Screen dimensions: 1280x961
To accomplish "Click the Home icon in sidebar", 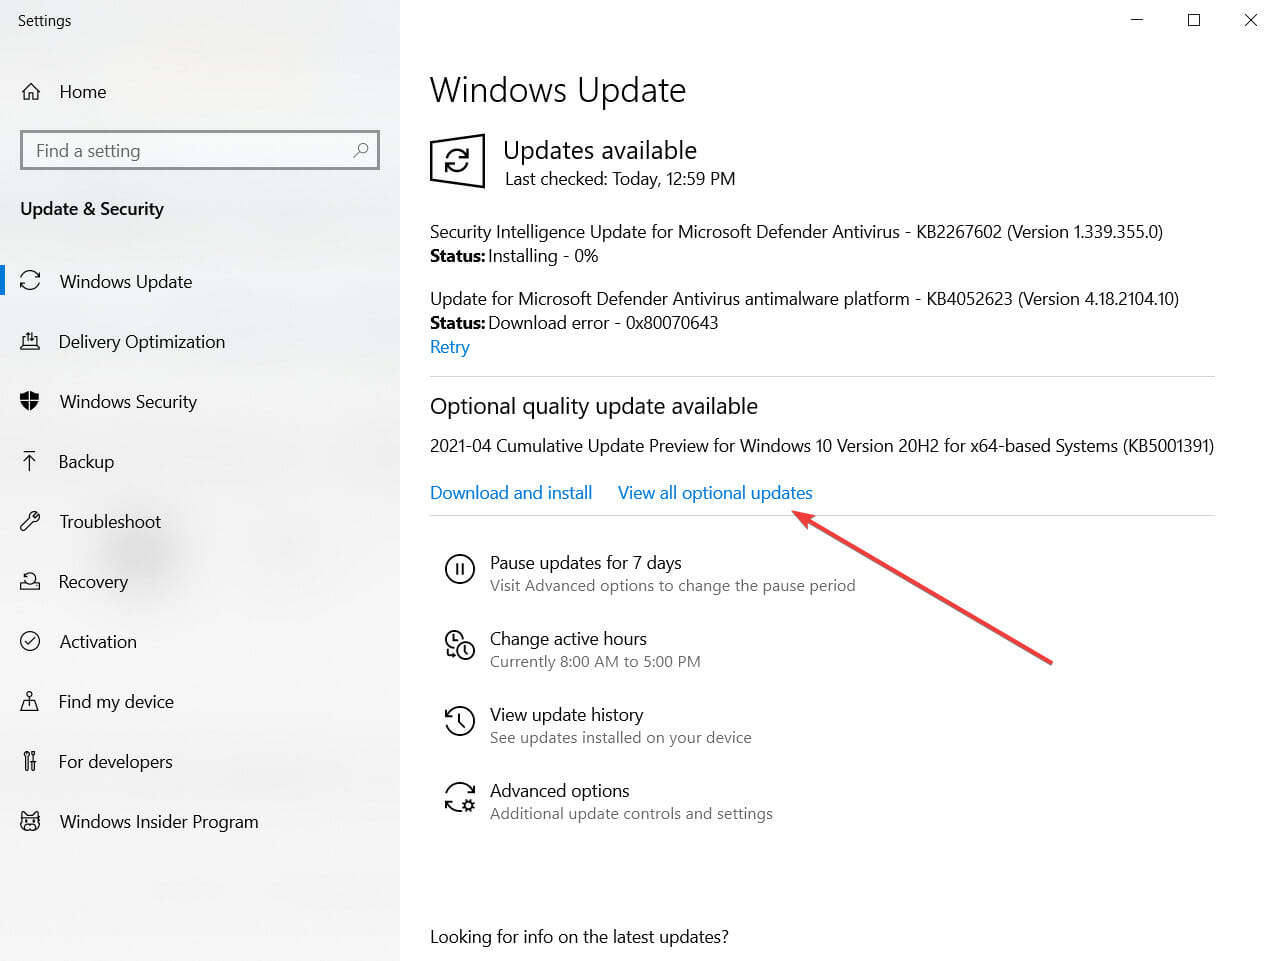I will pyautogui.click(x=31, y=92).
